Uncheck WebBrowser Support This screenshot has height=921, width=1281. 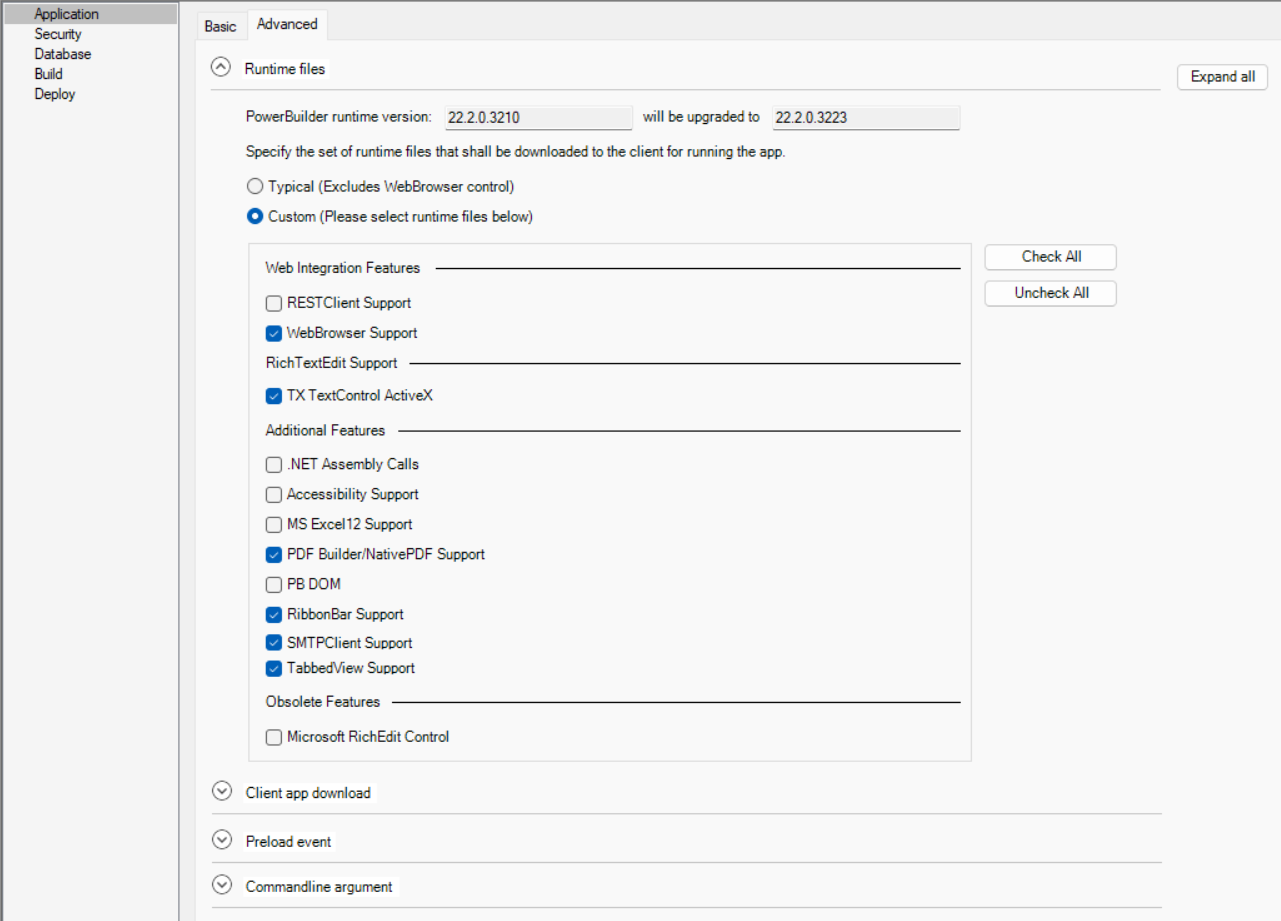click(x=274, y=333)
